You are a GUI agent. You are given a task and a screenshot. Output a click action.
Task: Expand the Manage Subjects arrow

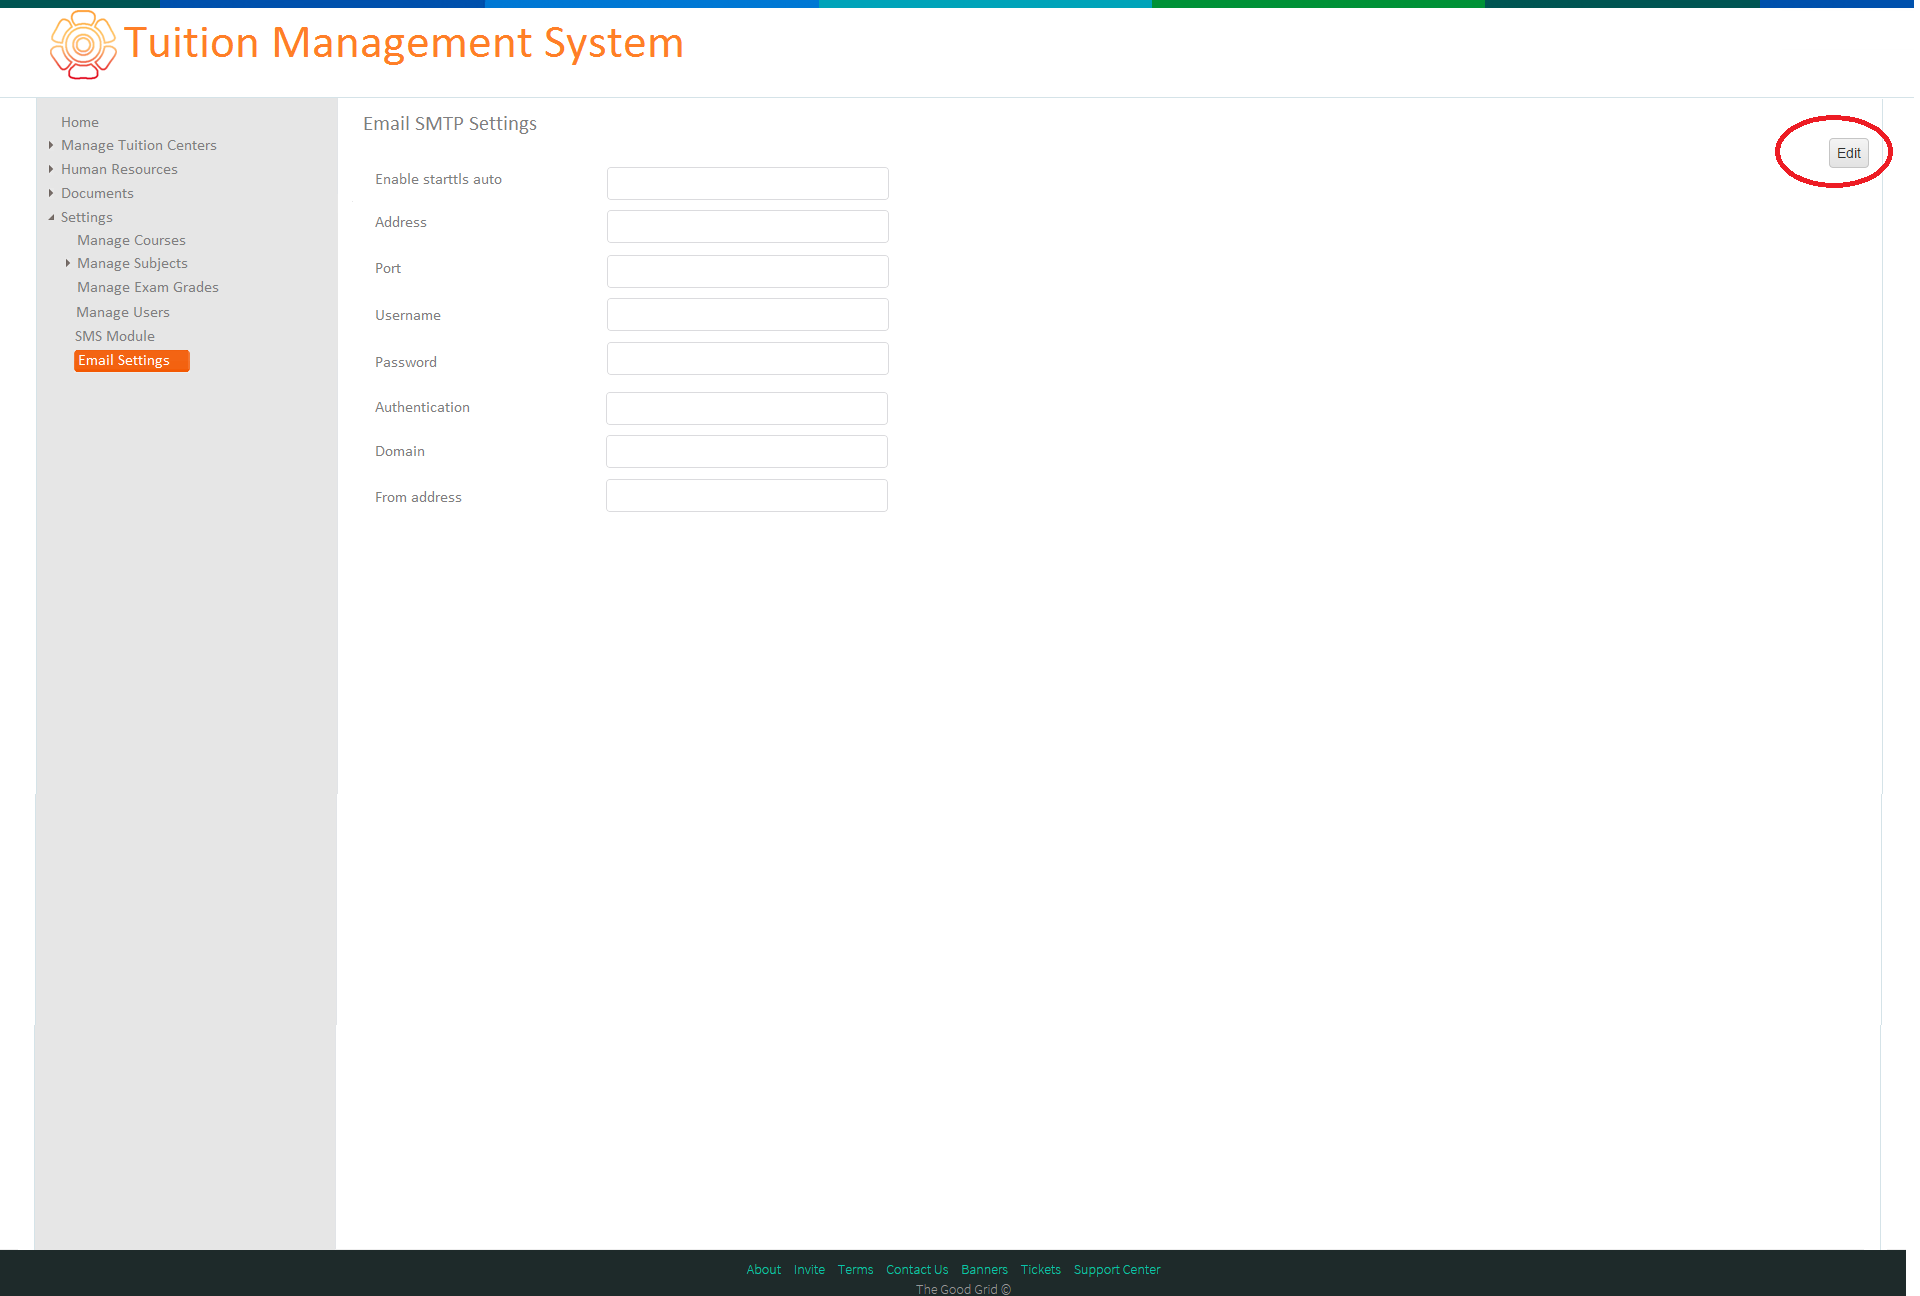(x=67, y=263)
